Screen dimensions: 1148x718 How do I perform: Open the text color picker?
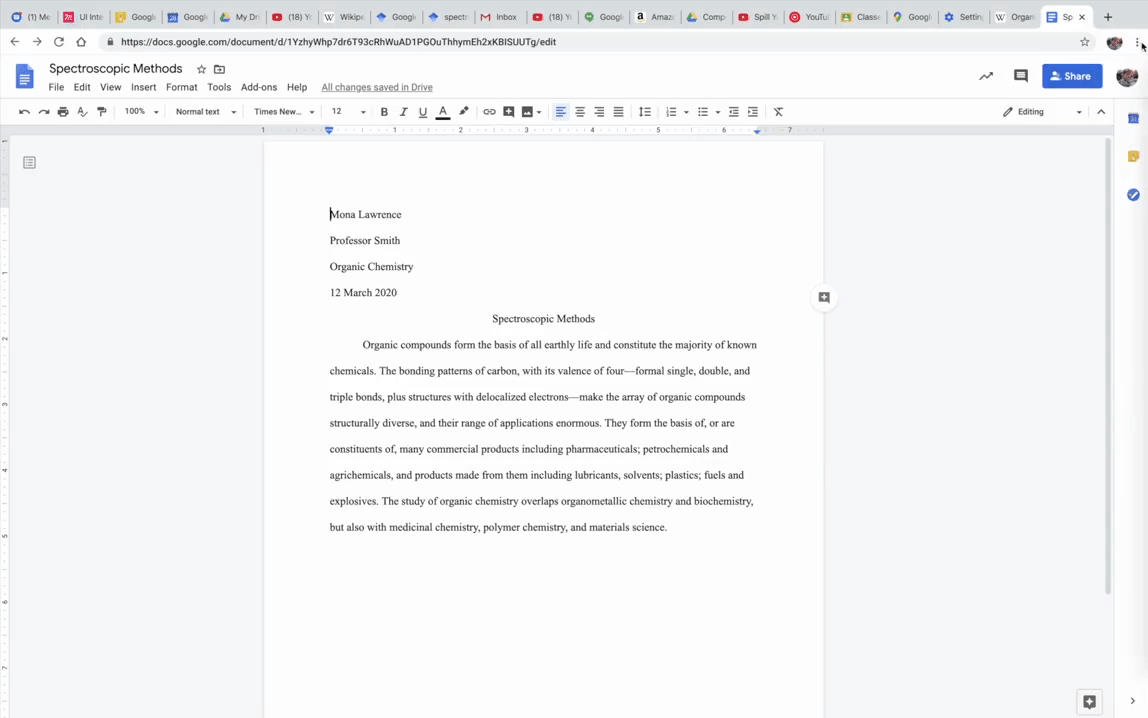tap(442, 111)
